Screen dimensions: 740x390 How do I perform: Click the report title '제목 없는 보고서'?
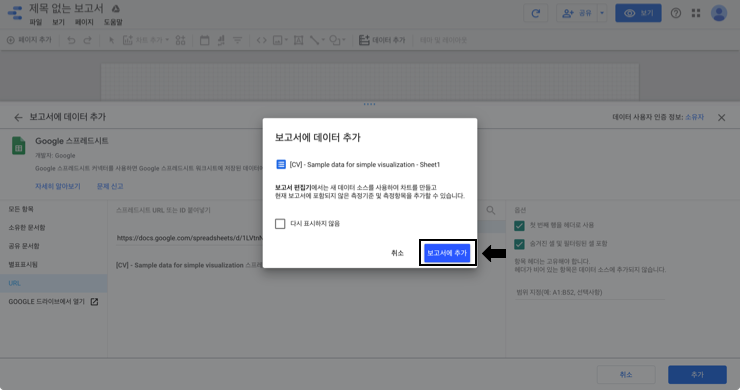point(66,8)
